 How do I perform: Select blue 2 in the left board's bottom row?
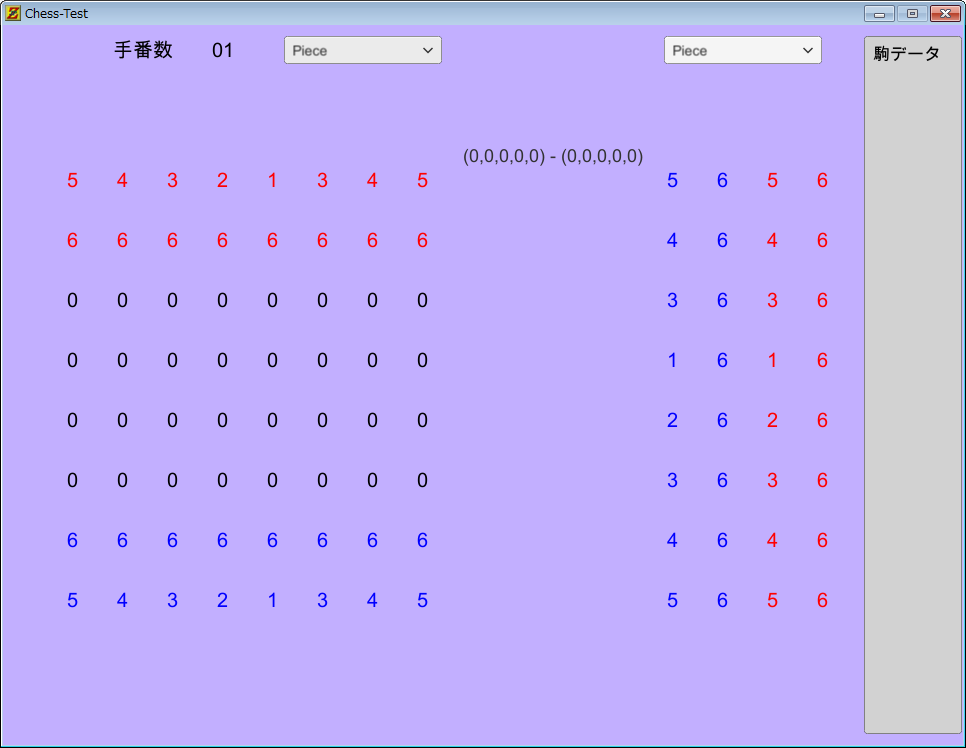click(x=222, y=600)
